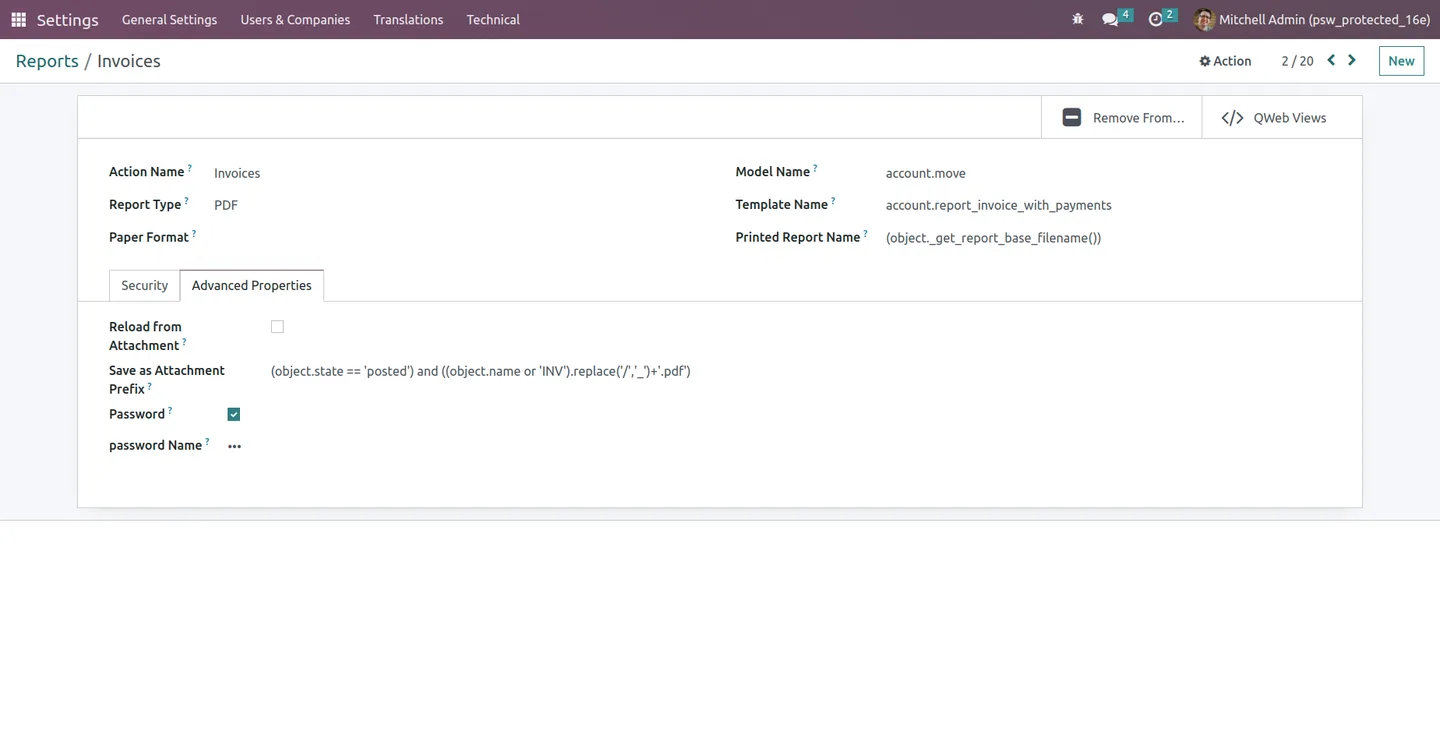Viewport: 1440px width, 739px height.
Task: Click help mark beside Model Name
Action: (815, 168)
